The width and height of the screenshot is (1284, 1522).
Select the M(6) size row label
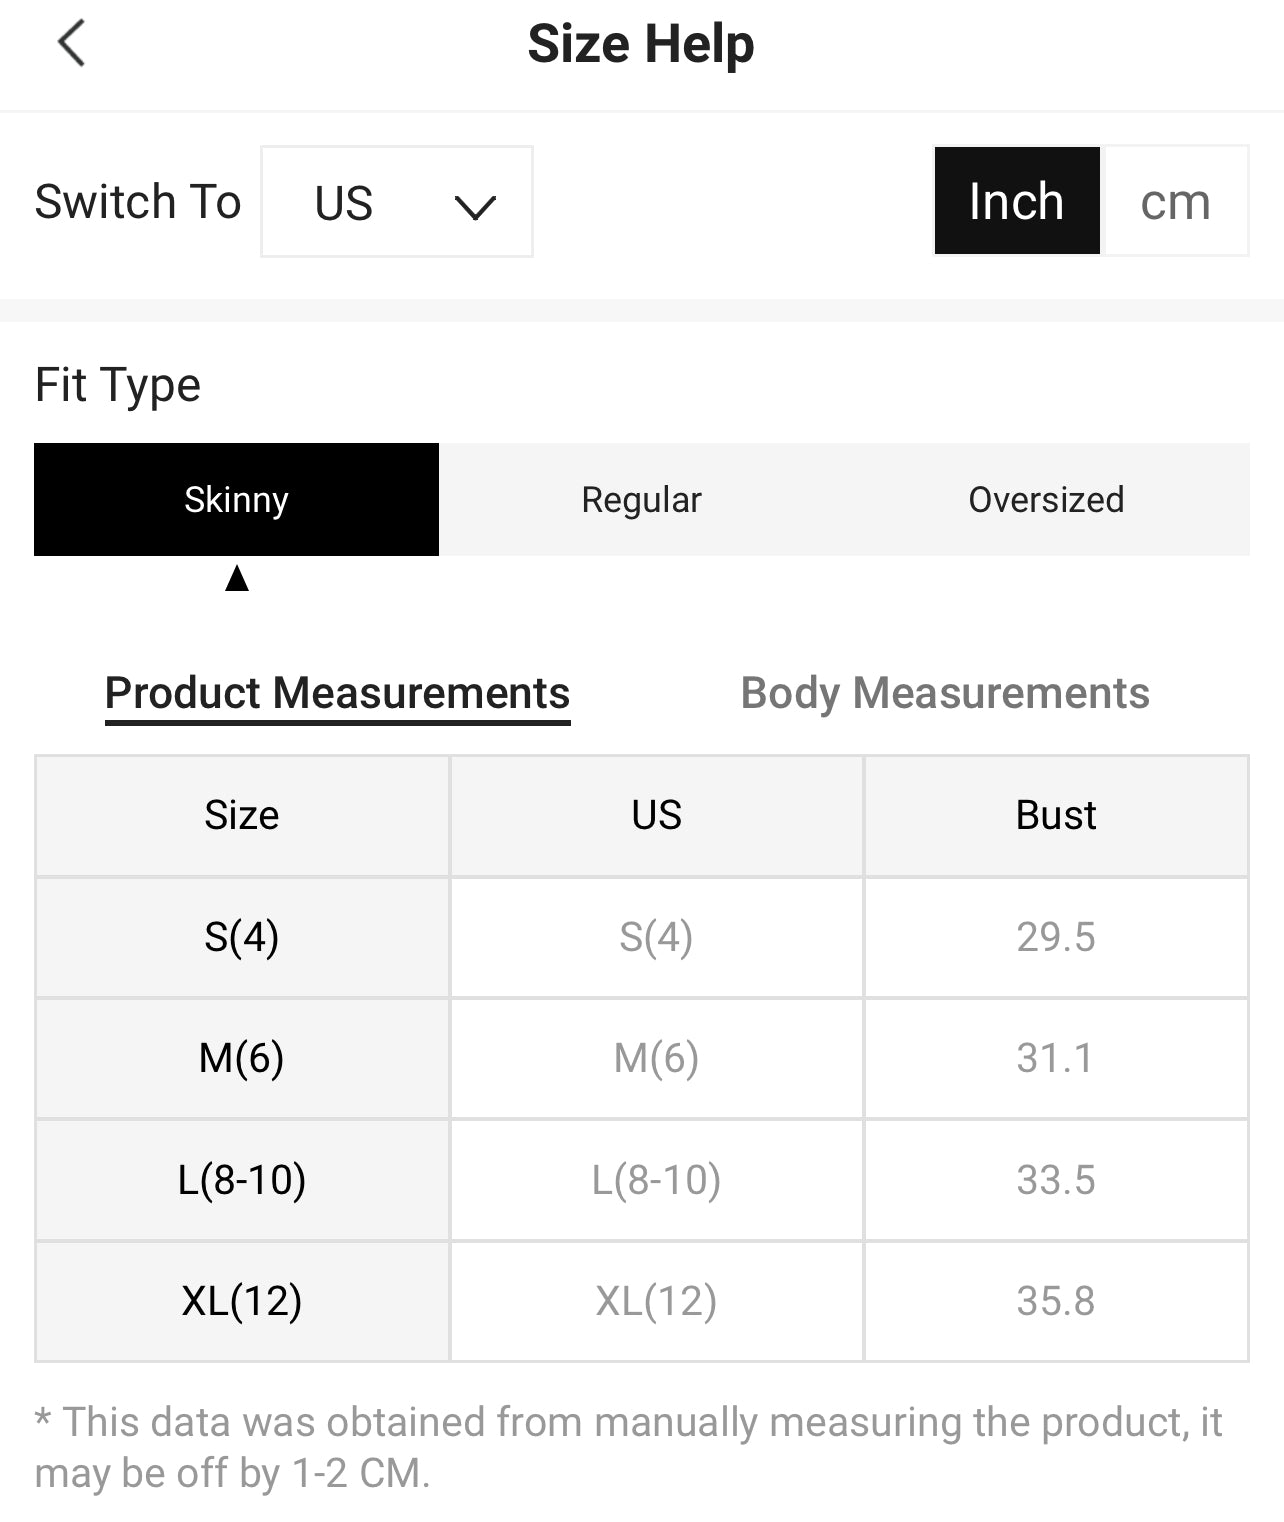point(242,1058)
